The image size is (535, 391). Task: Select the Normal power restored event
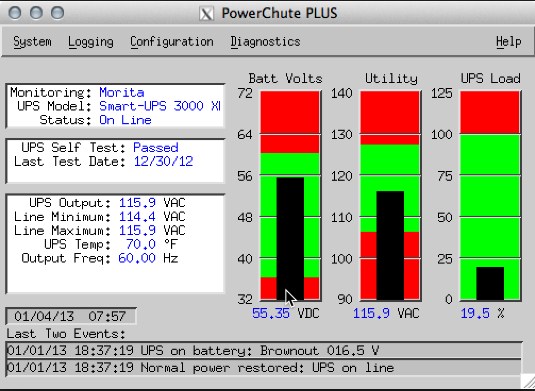pos(264,367)
